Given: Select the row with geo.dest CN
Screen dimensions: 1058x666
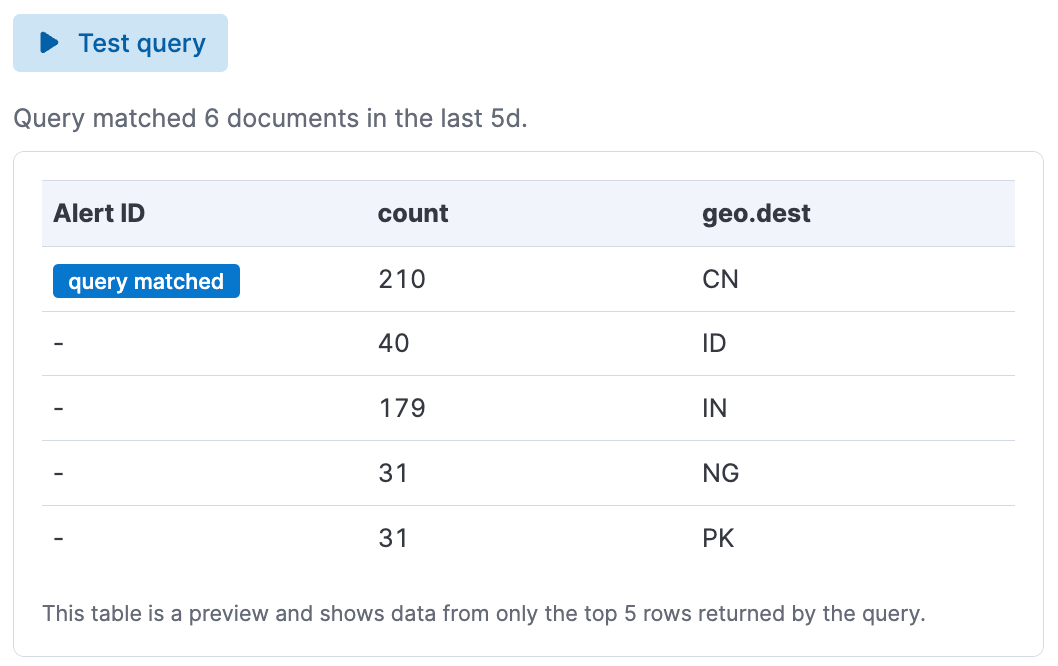Looking at the screenshot, I should (528, 279).
